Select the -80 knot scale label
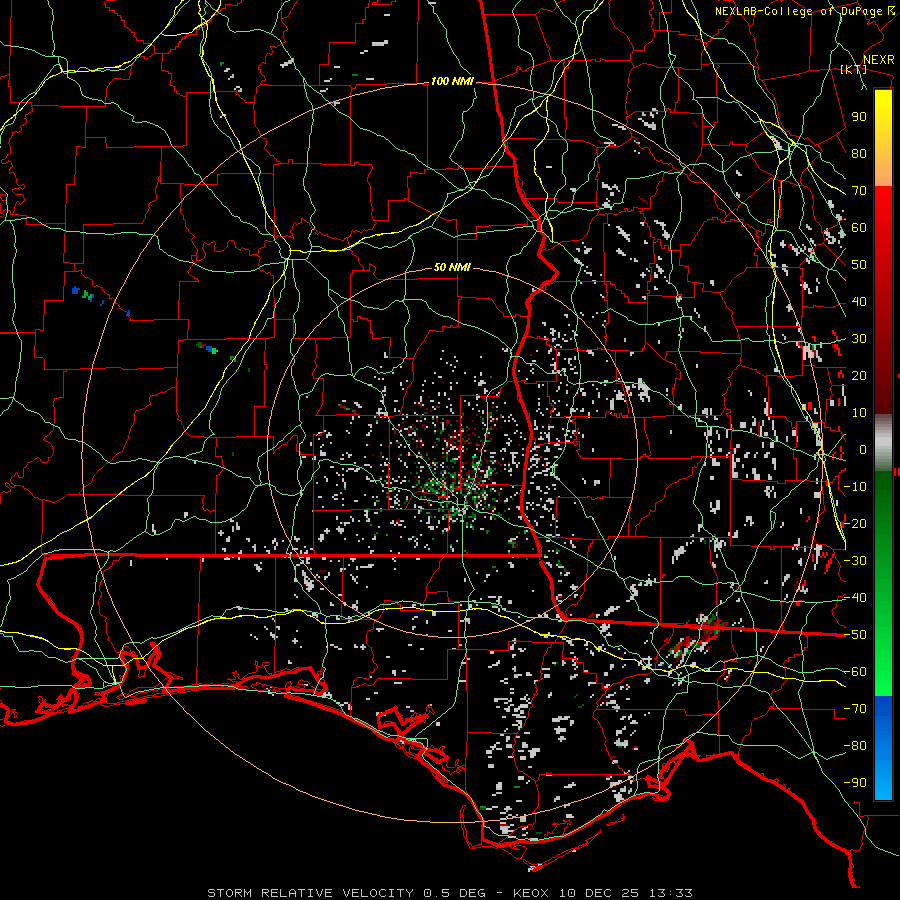This screenshot has width=900, height=900. pyautogui.click(x=855, y=746)
